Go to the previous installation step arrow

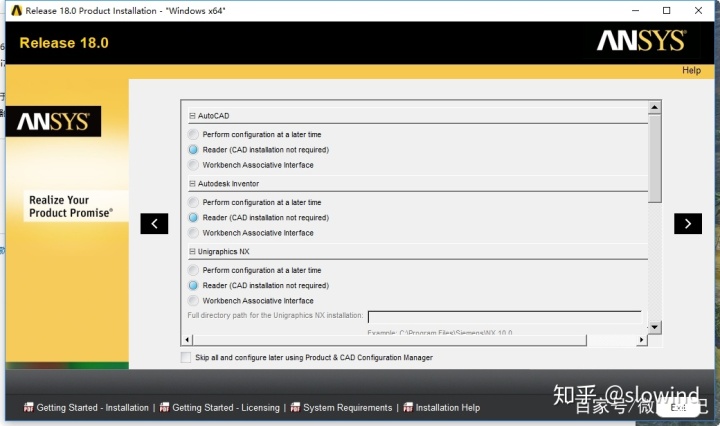[x=154, y=224]
